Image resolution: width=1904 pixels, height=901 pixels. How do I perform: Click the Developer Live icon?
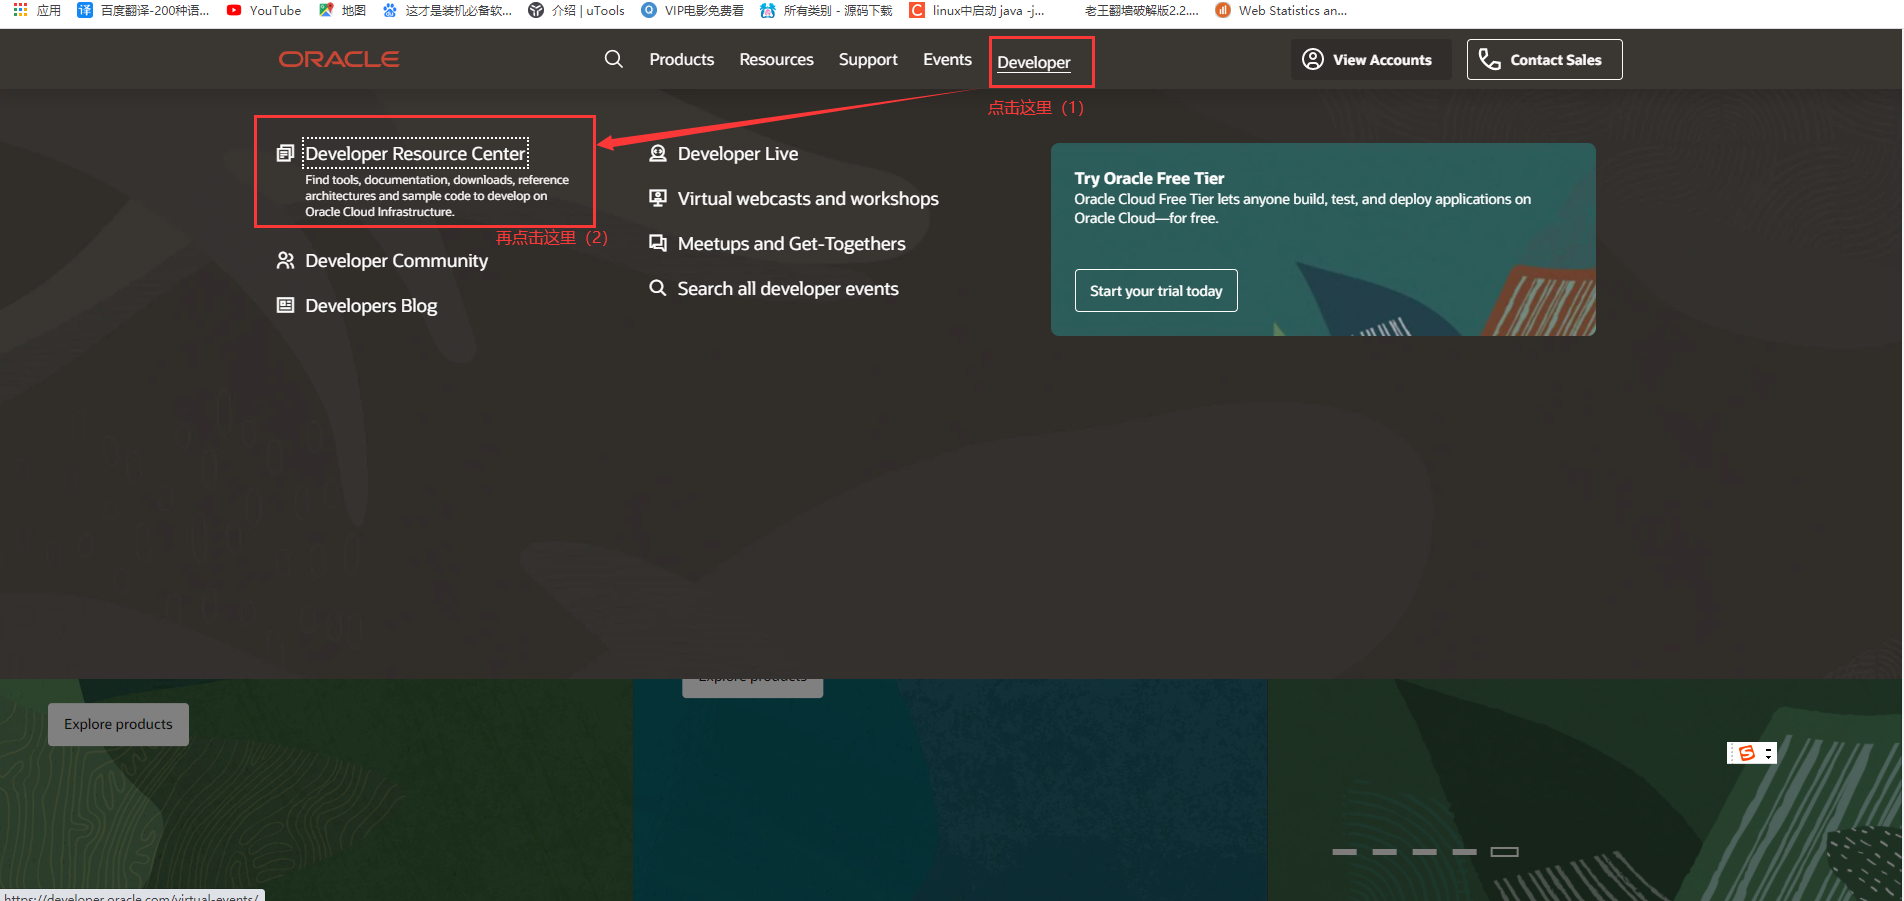pos(657,153)
